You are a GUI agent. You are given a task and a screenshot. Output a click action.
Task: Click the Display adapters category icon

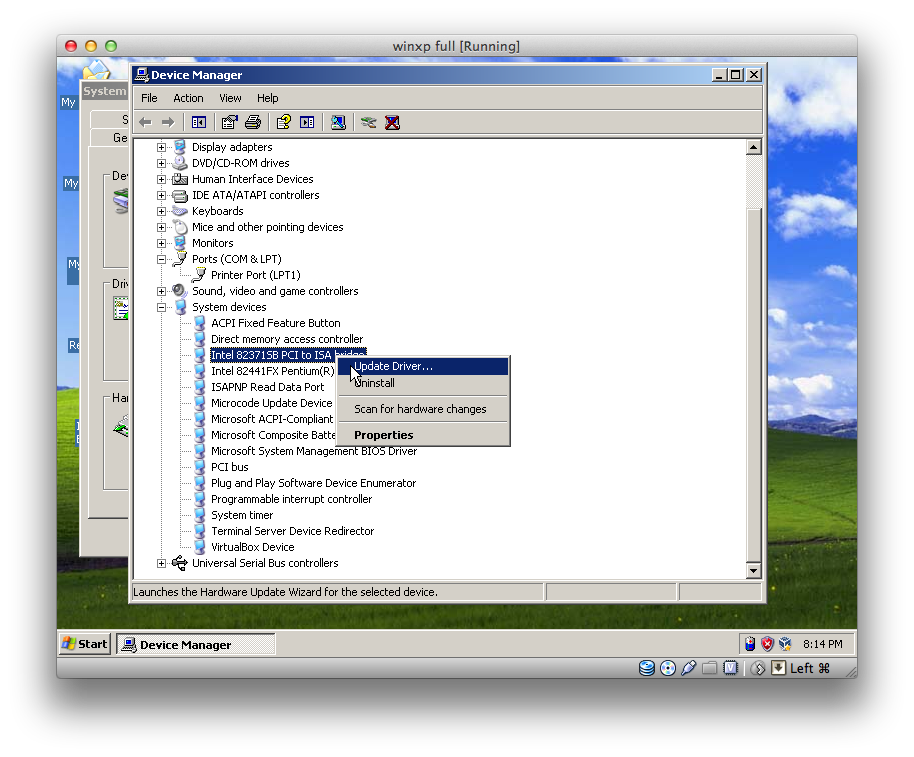click(180, 147)
